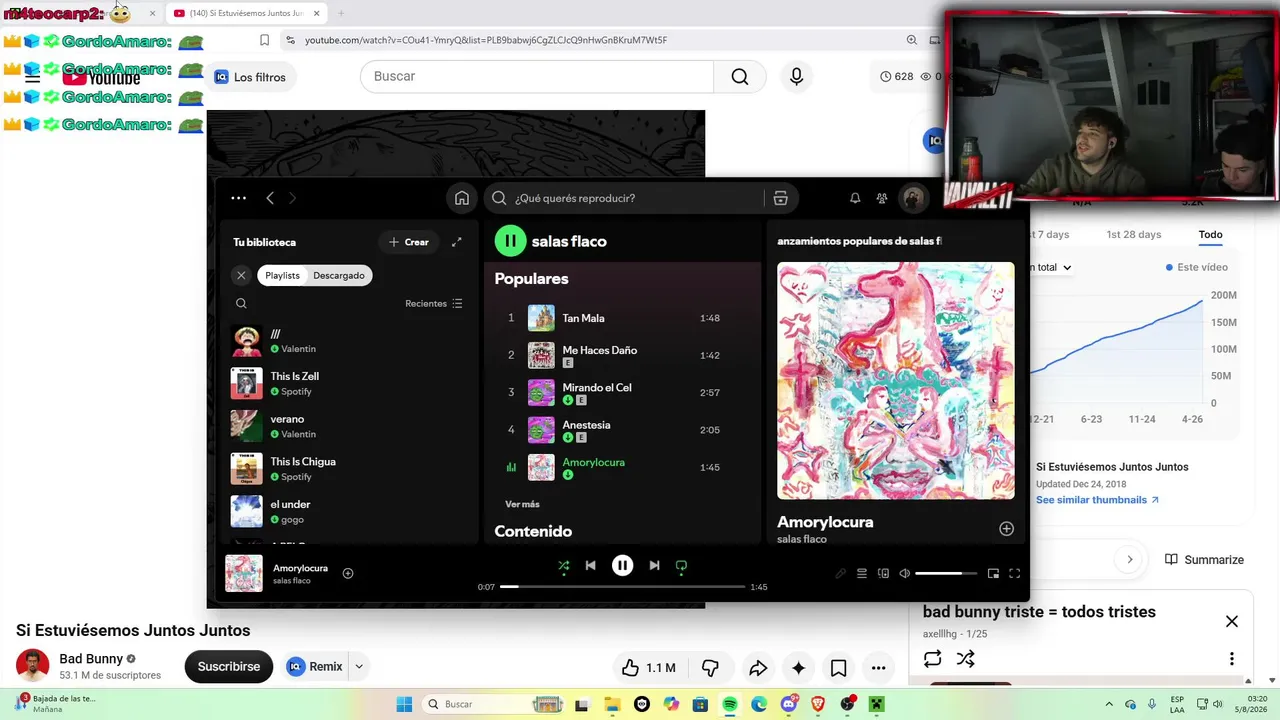Open the el under playlist
Image resolution: width=1280 pixels, height=720 pixels.
pos(347,511)
